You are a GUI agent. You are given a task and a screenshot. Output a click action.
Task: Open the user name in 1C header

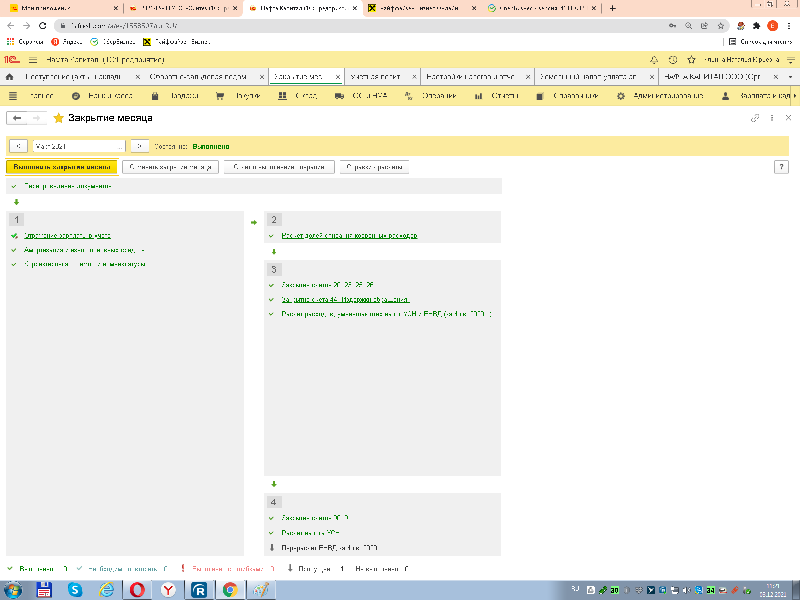point(742,60)
